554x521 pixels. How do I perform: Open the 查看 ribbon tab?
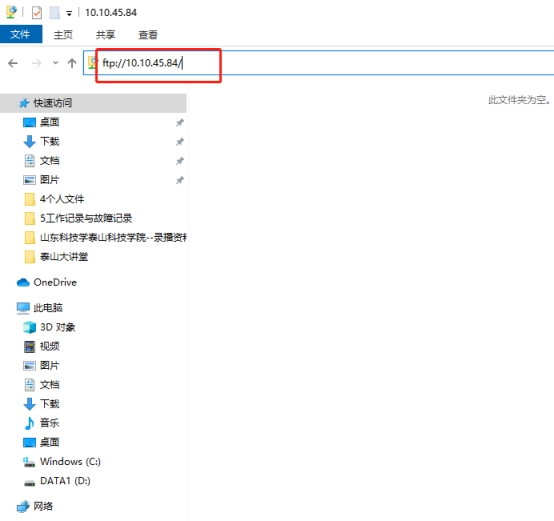point(148,35)
